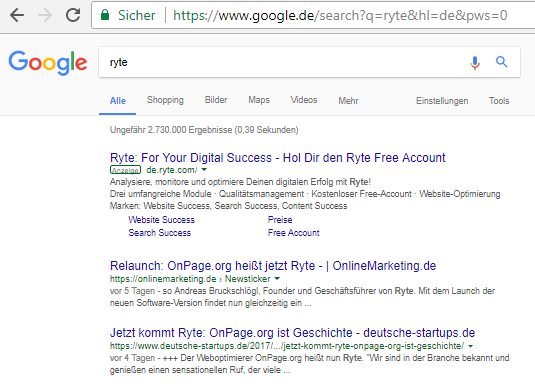Expand the Mehr menu
The height and width of the screenshot is (388, 535).
348,101
